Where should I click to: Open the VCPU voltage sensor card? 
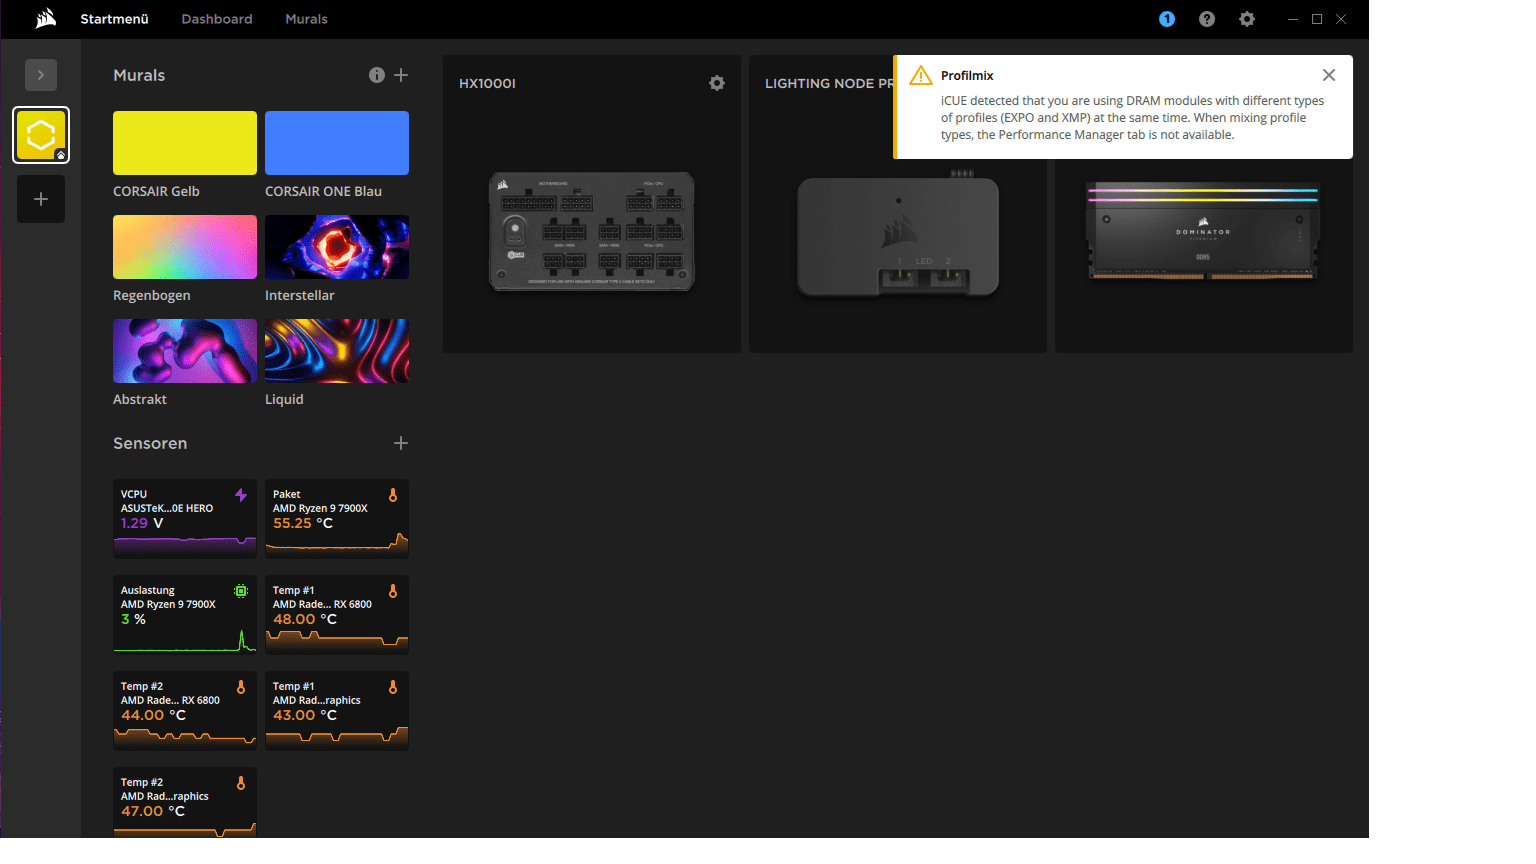coord(185,519)
